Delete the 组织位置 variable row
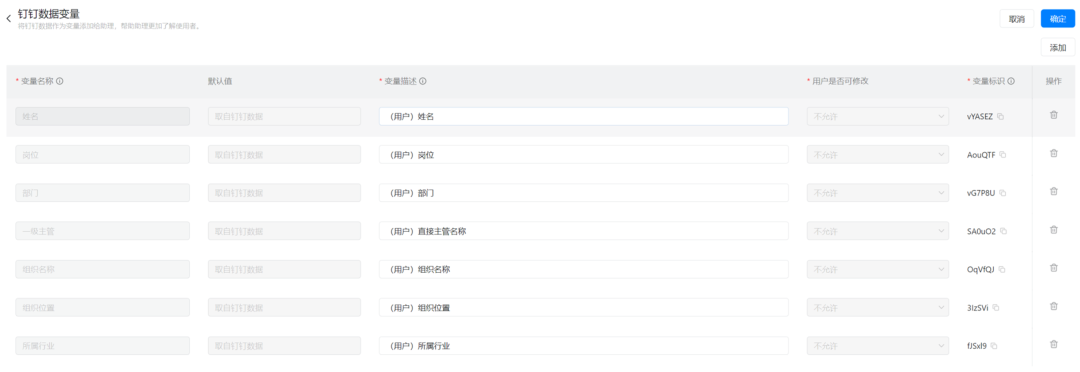This screenshot has height=372, width=1080. pos(1053,306)
